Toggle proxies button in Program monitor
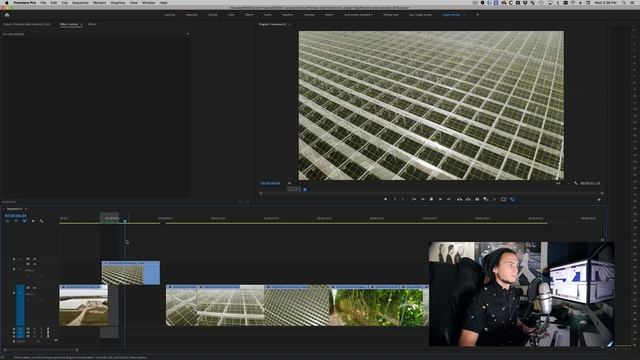640x360 pixels. (x=512, y=199)
